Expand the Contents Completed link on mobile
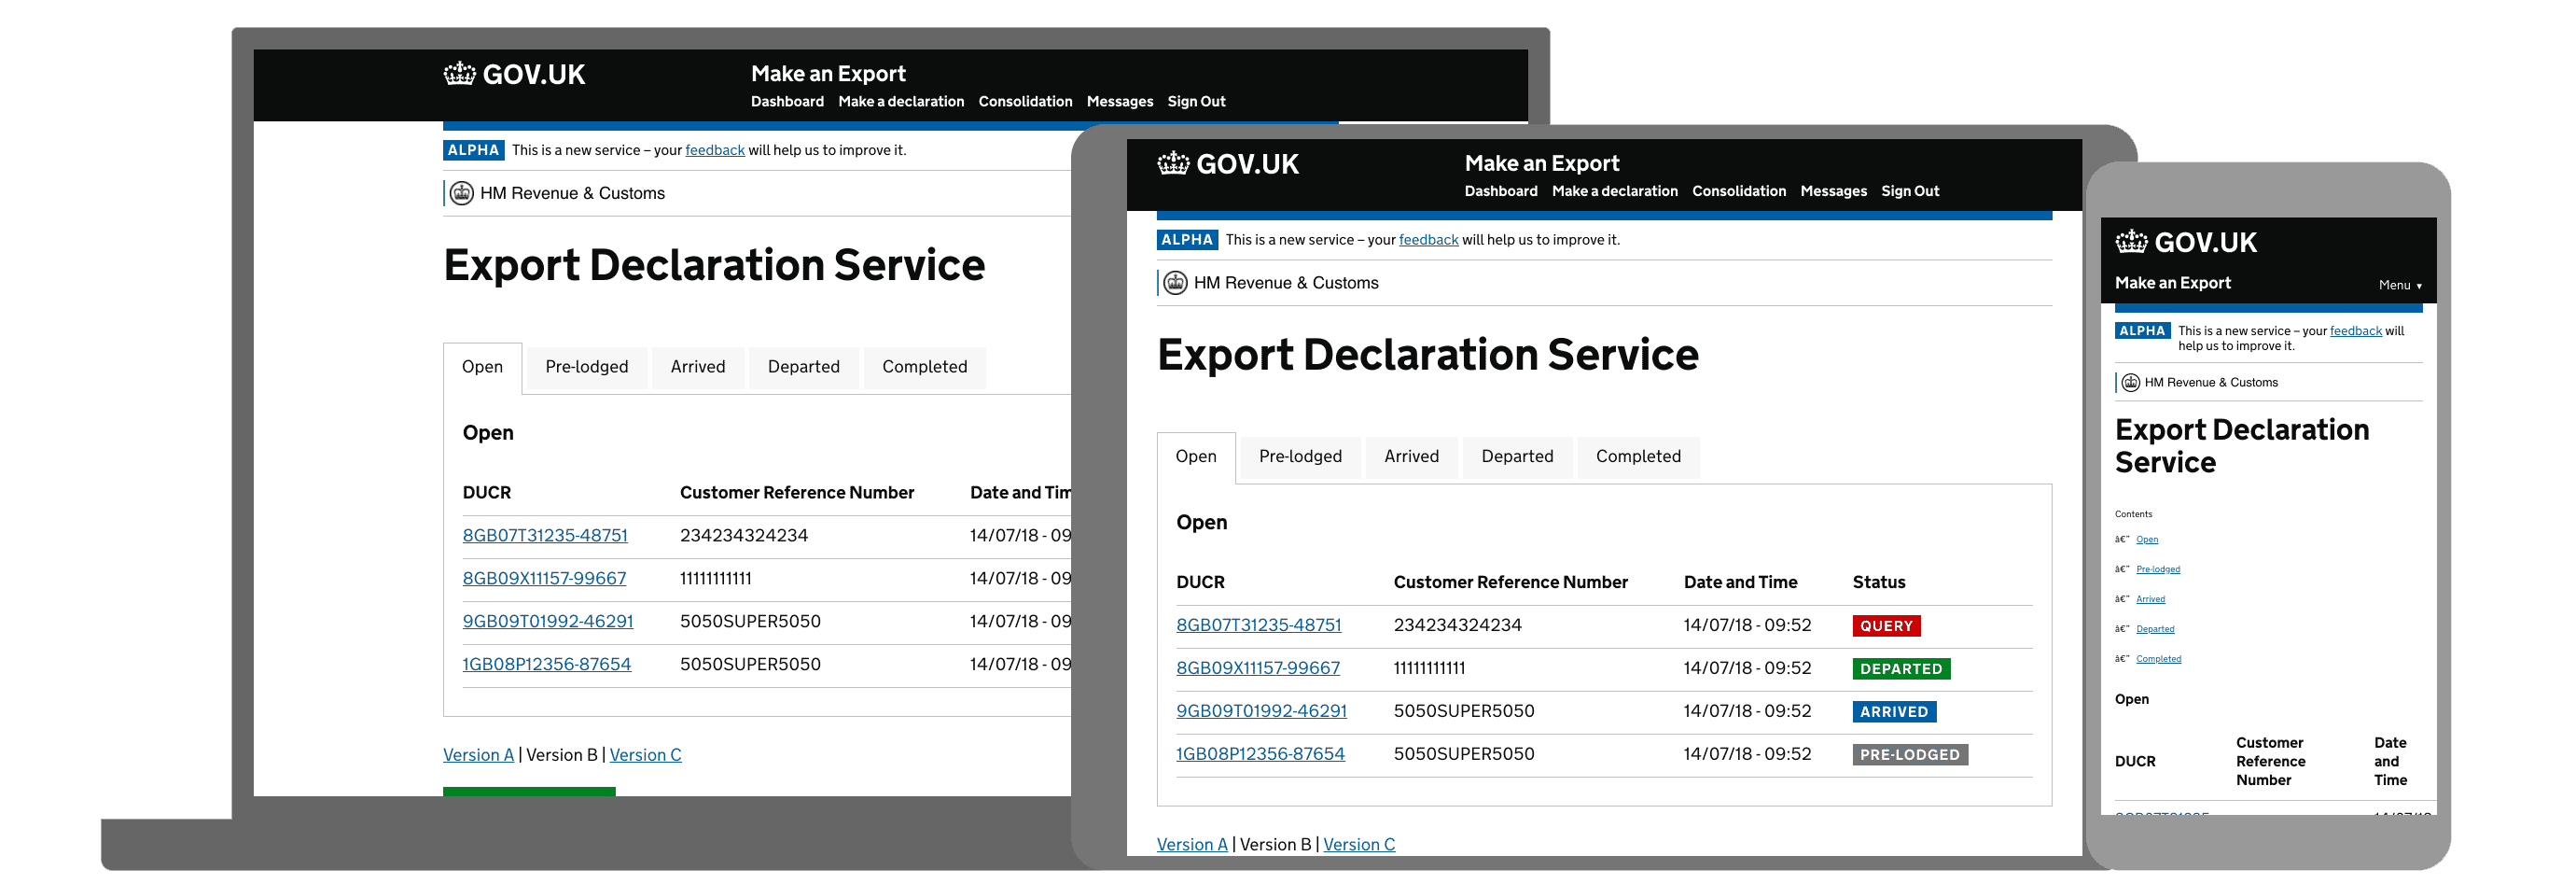The image size is (2576, 884). pyautogui.click(x=2158, y=658)
